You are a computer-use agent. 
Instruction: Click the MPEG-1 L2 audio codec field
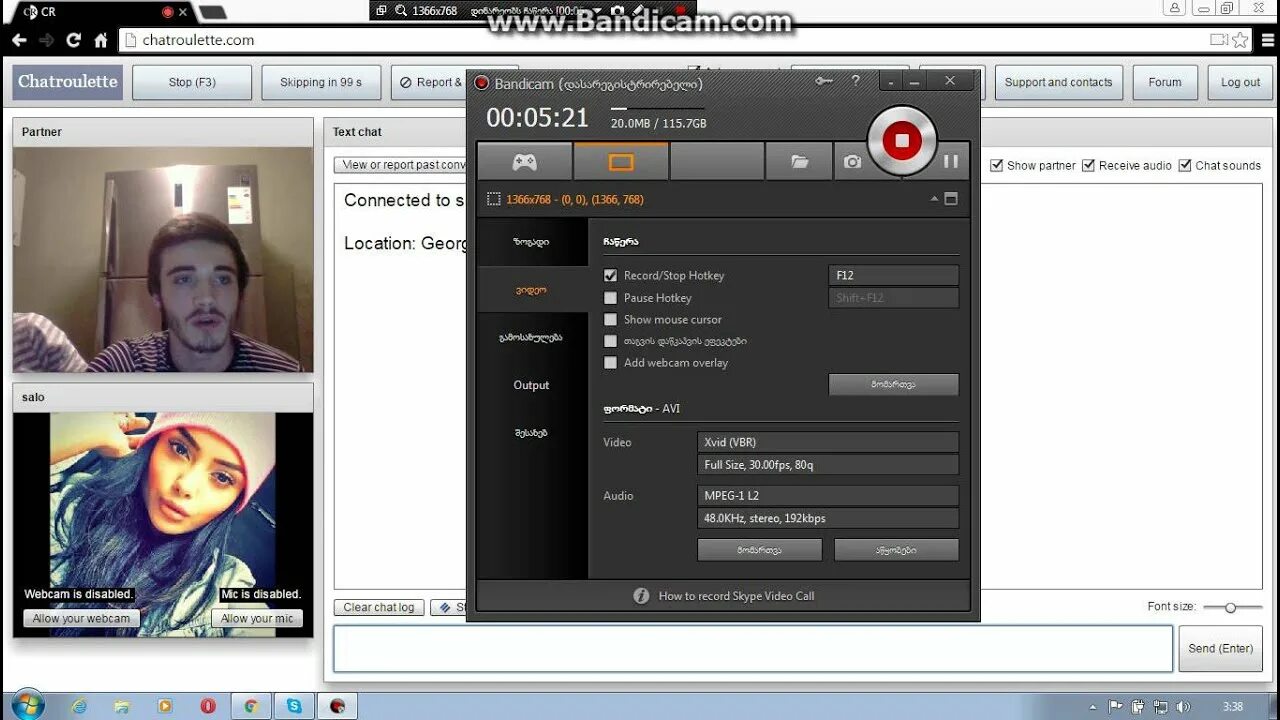pyautogui.click(x=828, y=495)
